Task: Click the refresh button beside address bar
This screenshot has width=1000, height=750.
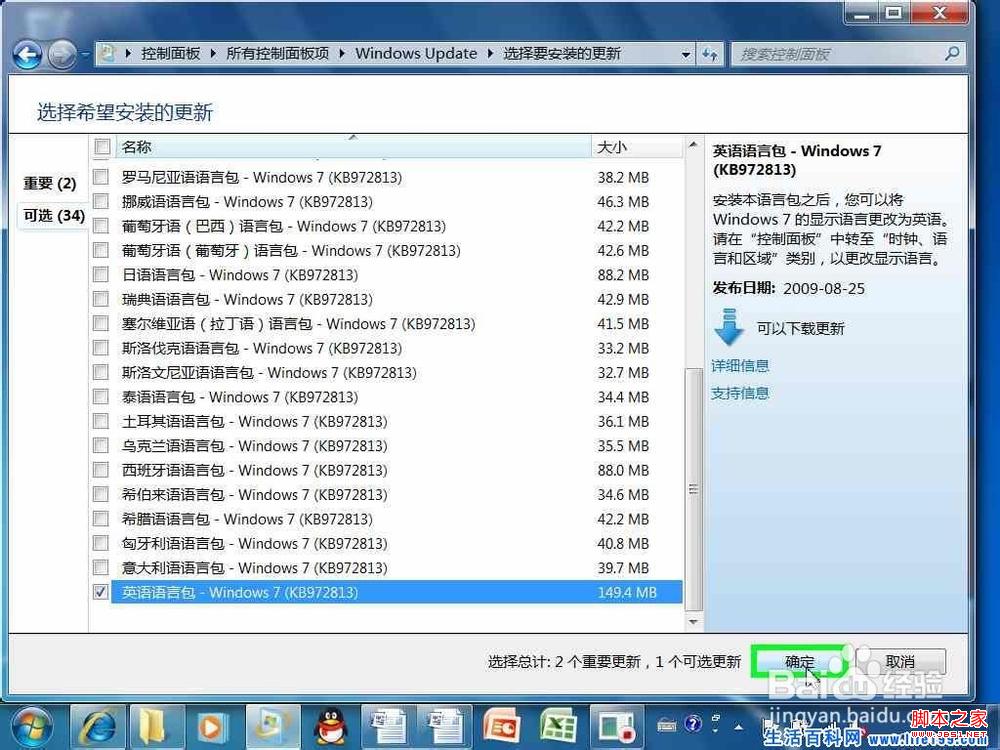Action: pyautogui.click(x=710, y=54)
